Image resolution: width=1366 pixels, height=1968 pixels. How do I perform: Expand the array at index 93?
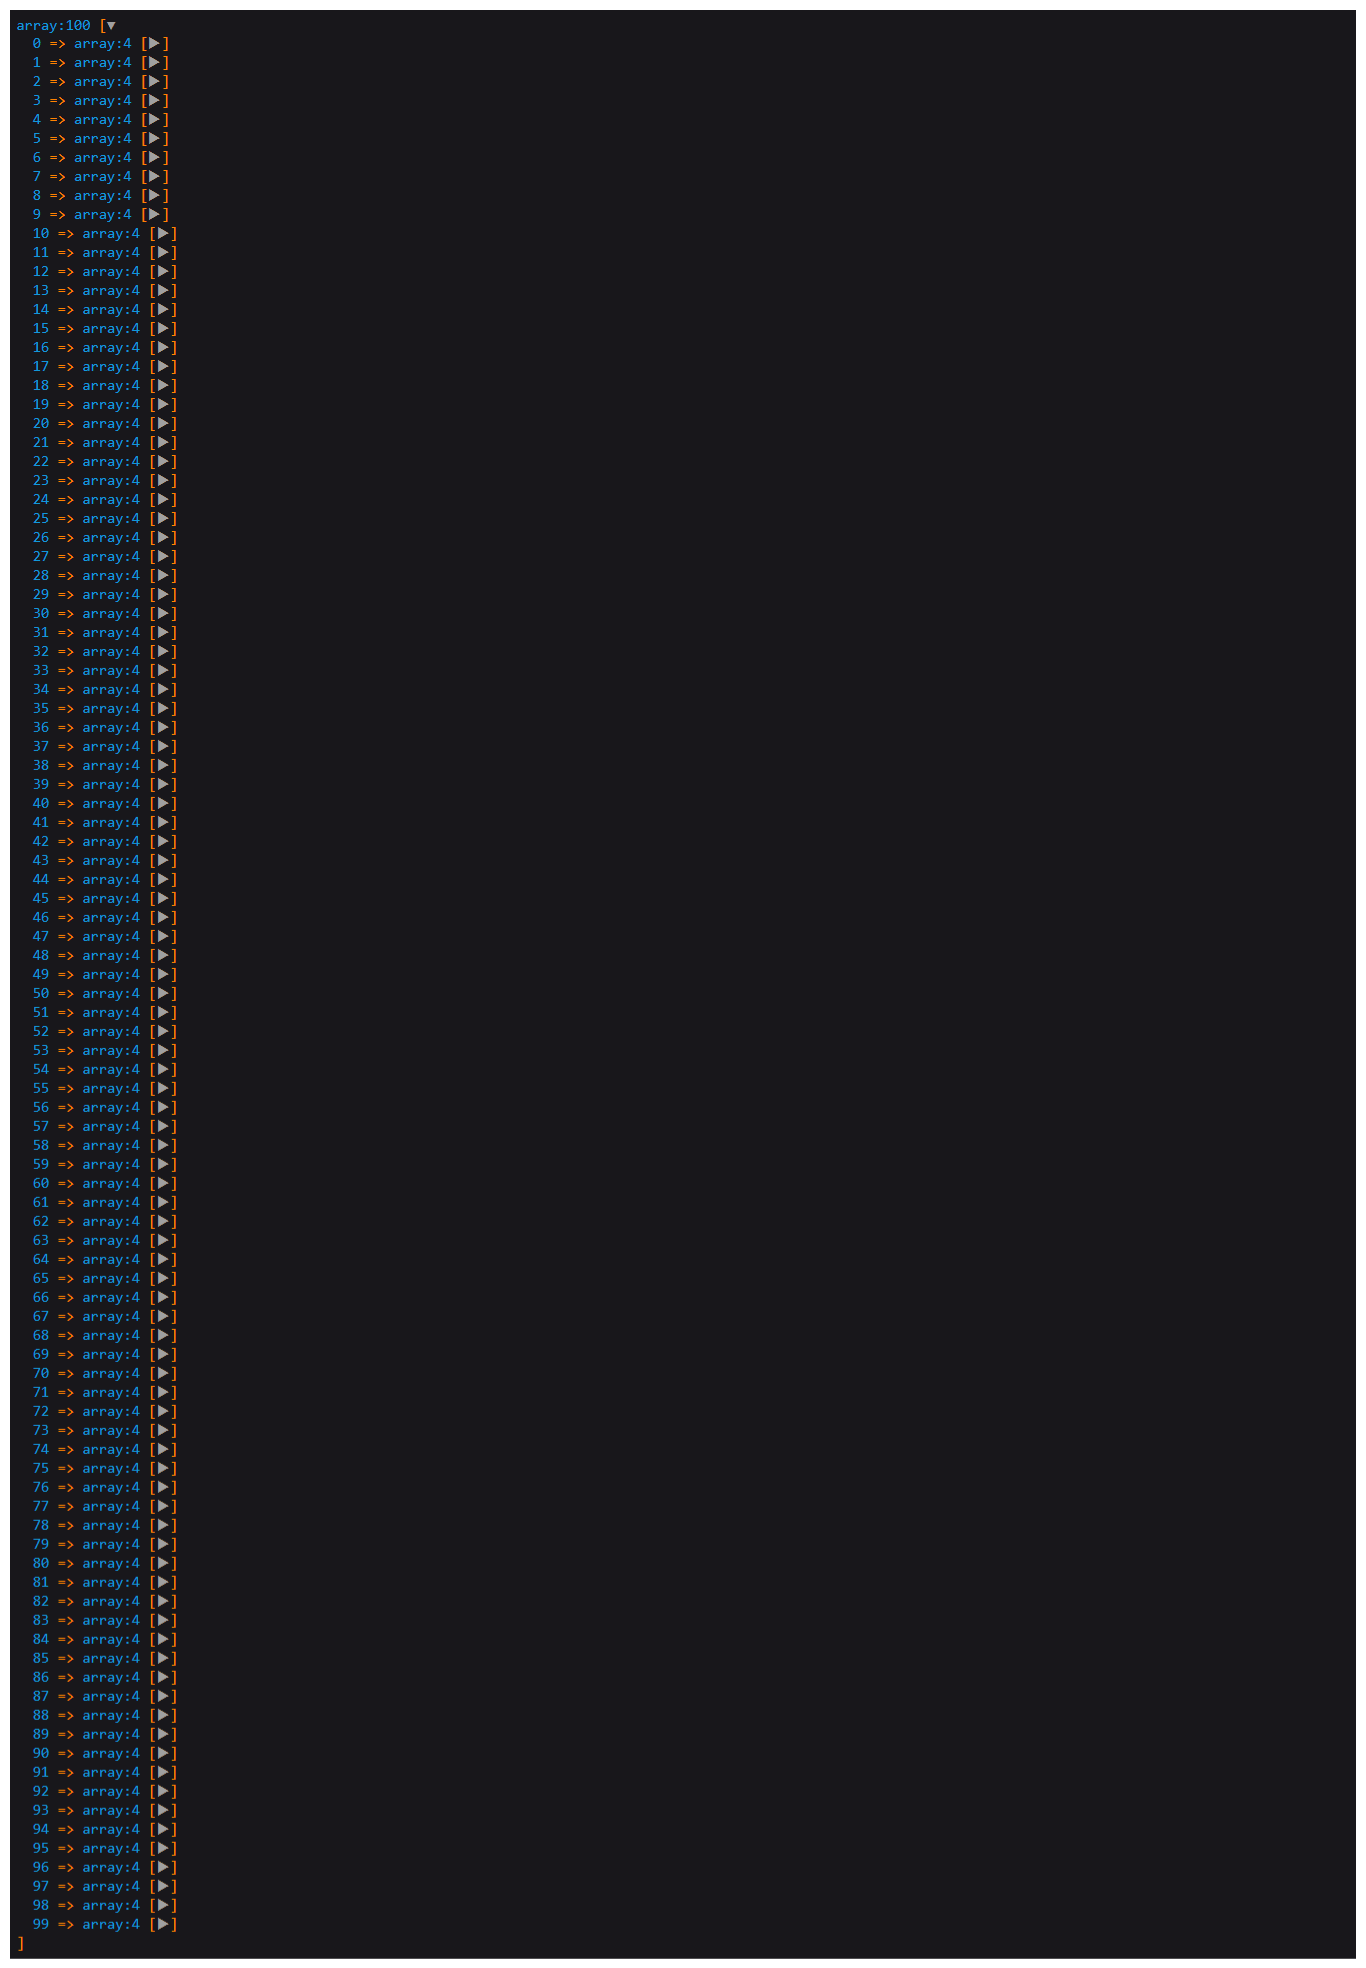tap(163, 1811)
